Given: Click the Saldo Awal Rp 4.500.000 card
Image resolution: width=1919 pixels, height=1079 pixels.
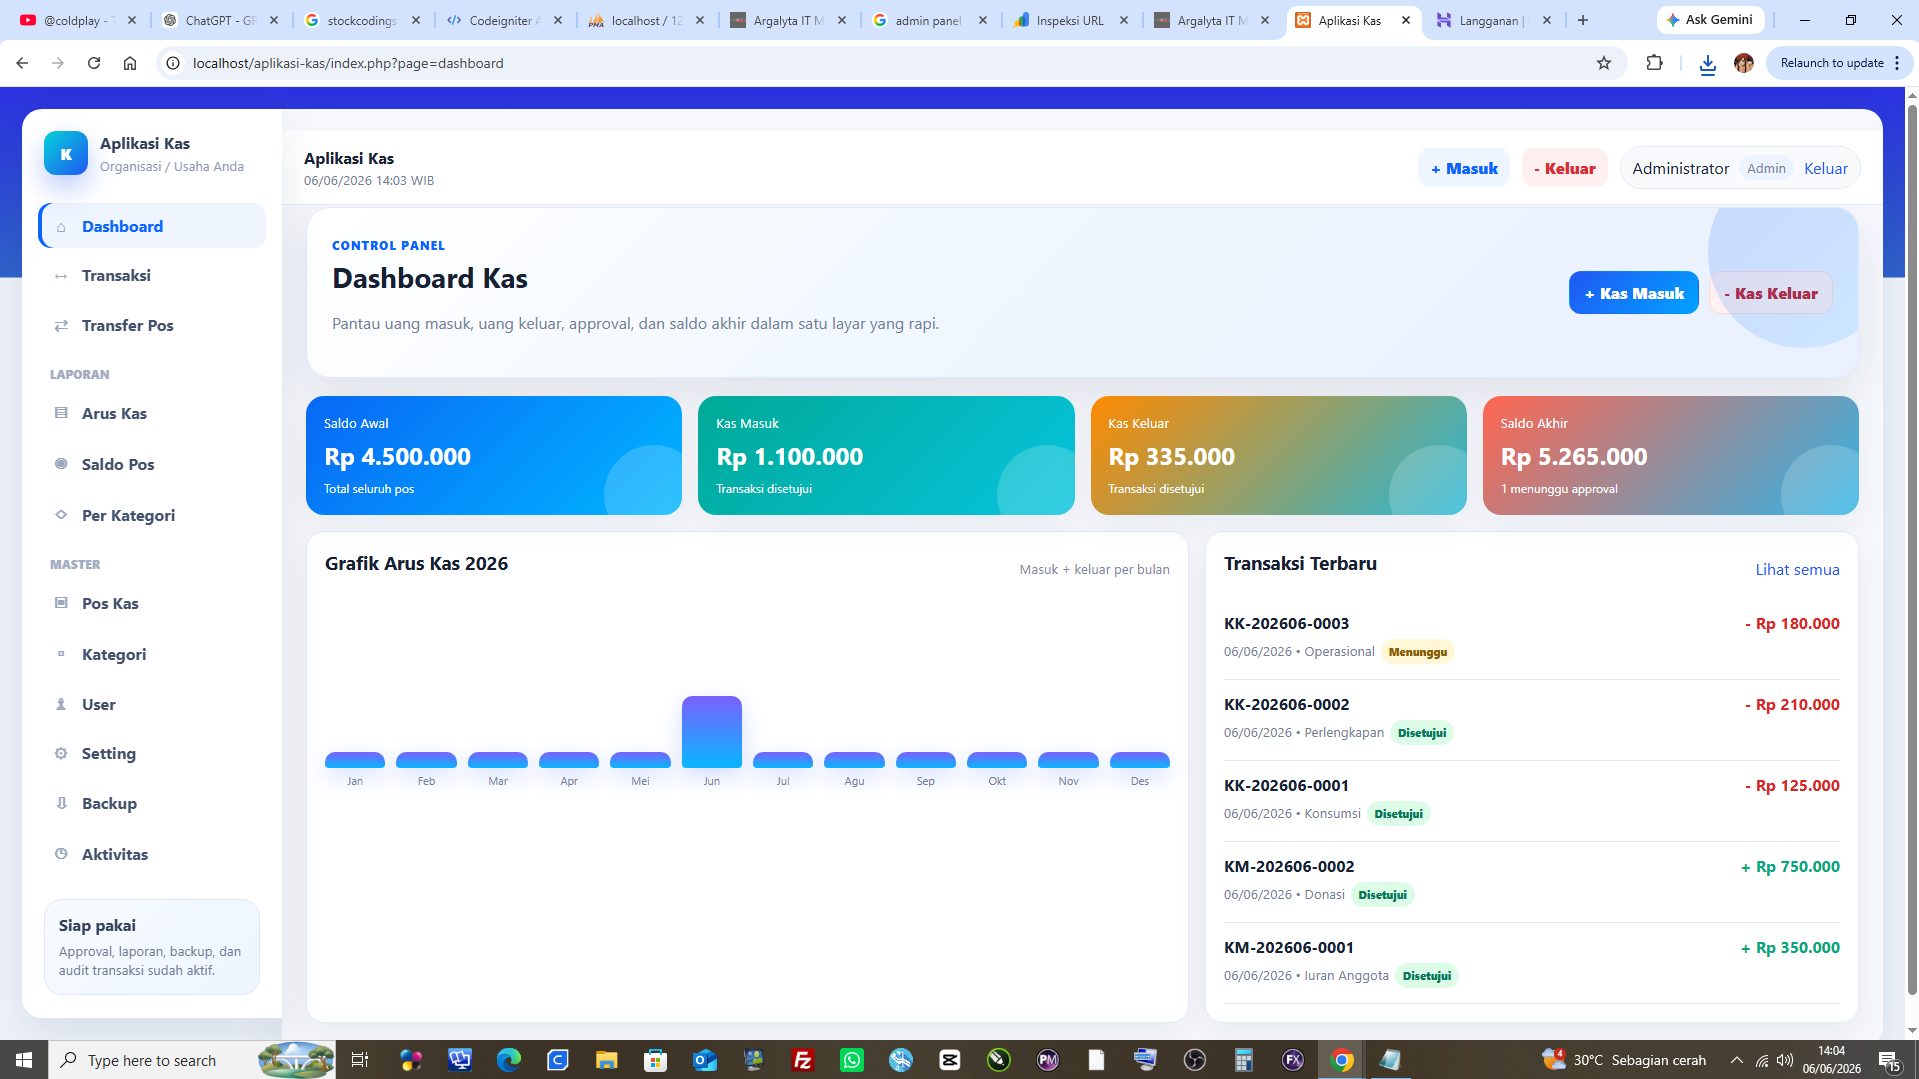Looking at the screenshot, I should point(494,456).
